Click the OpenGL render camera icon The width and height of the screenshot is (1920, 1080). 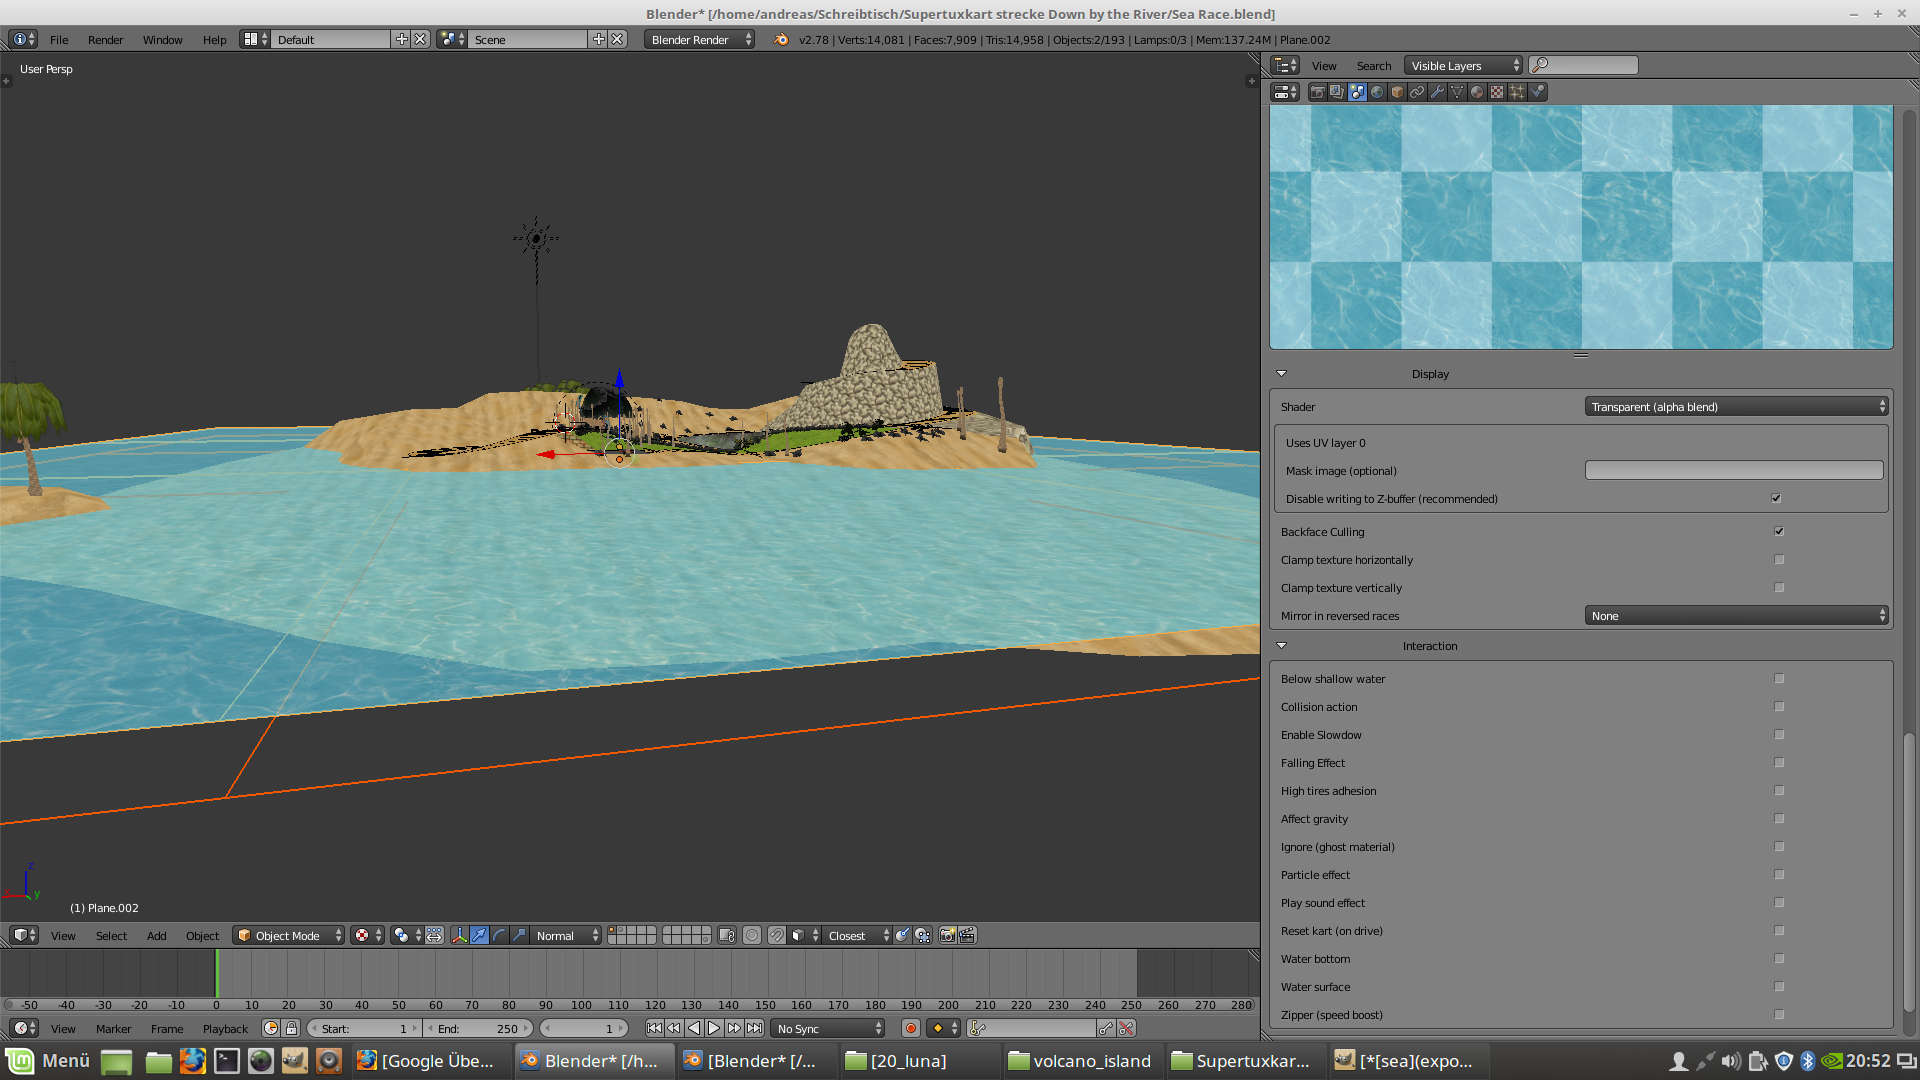tap(947, 935)
